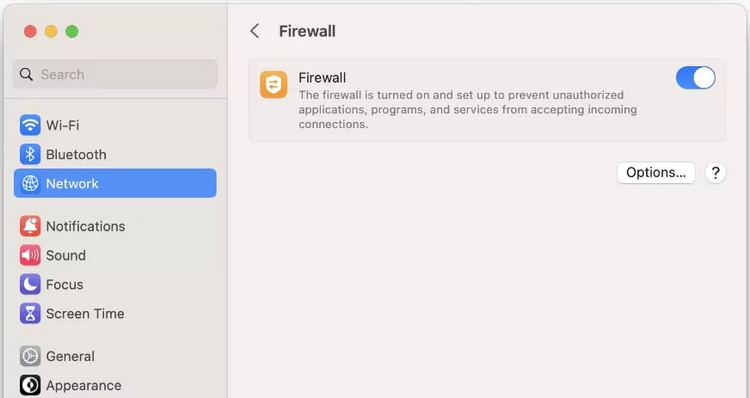Click the General gear icon

pos(30,356)
